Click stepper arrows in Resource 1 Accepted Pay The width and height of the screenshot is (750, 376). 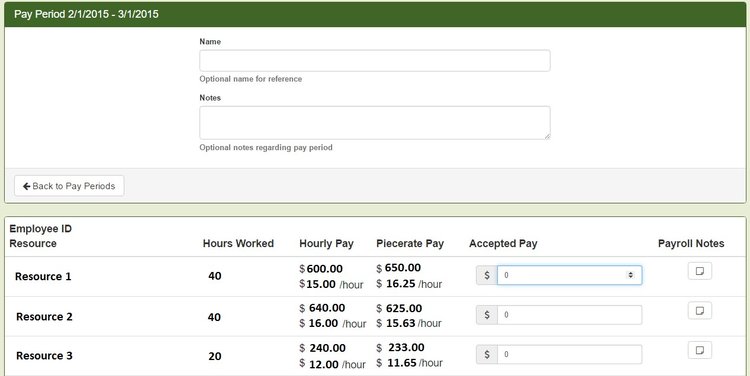pyautogui.click(x=630, y=275)
